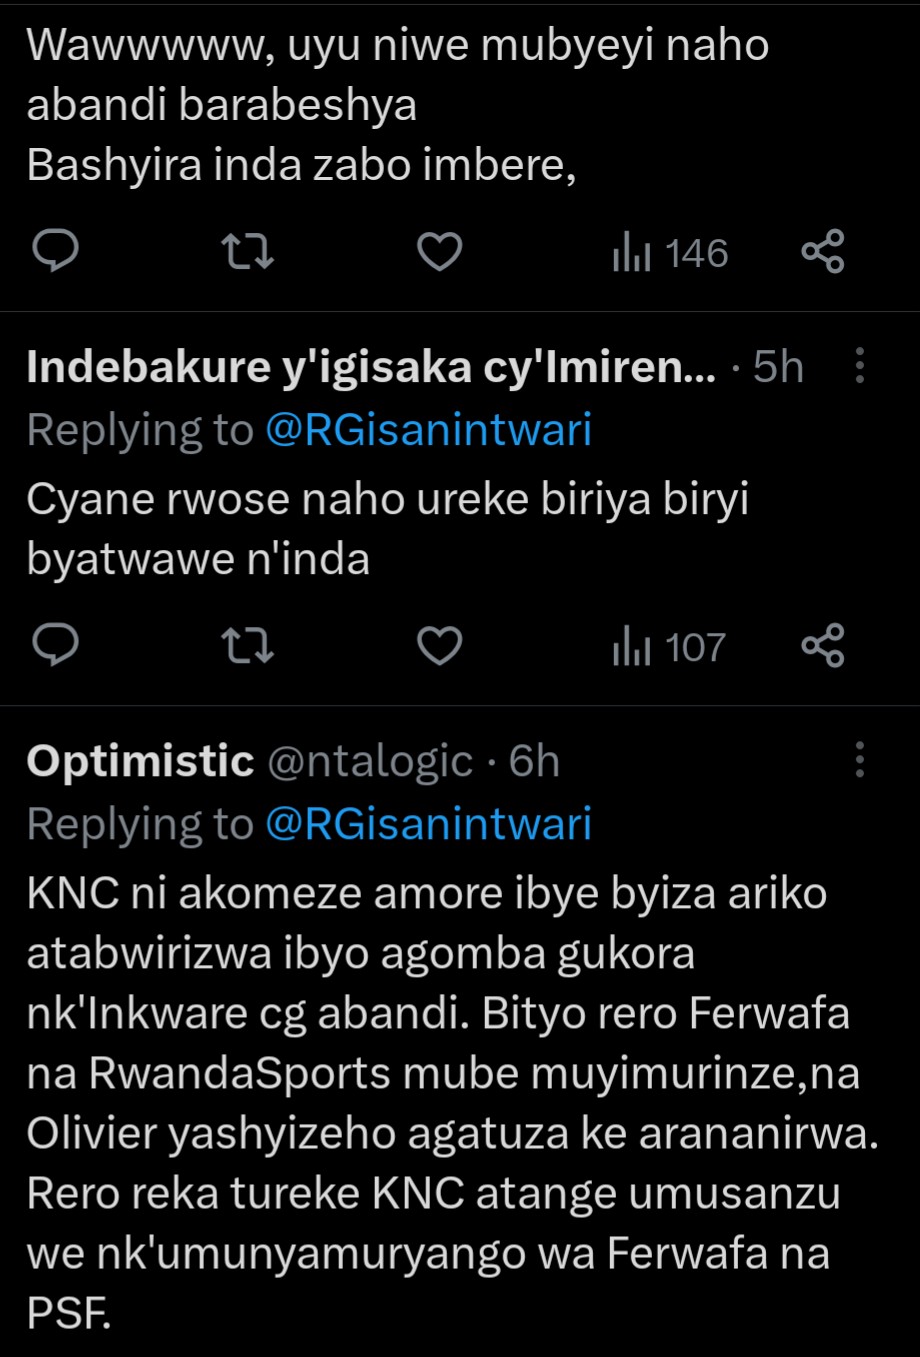Like the tweet with 146 views

tap(438, 252)
